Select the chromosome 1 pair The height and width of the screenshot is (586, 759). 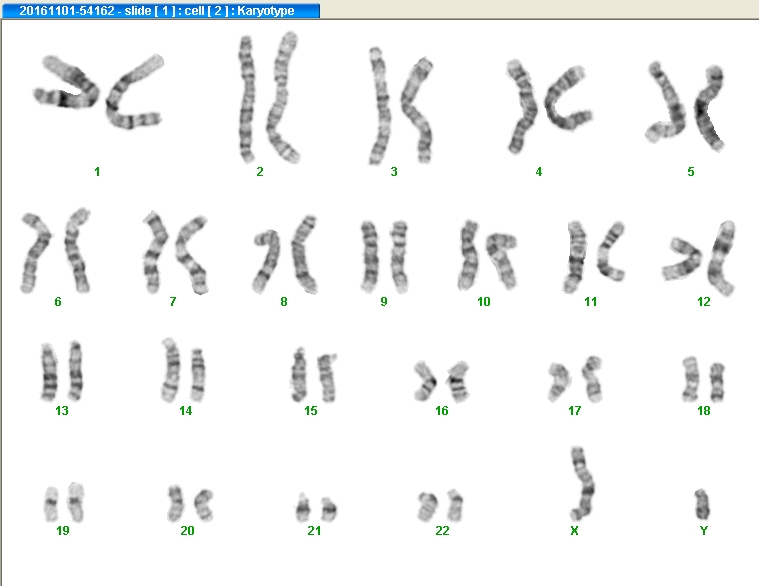99,91
